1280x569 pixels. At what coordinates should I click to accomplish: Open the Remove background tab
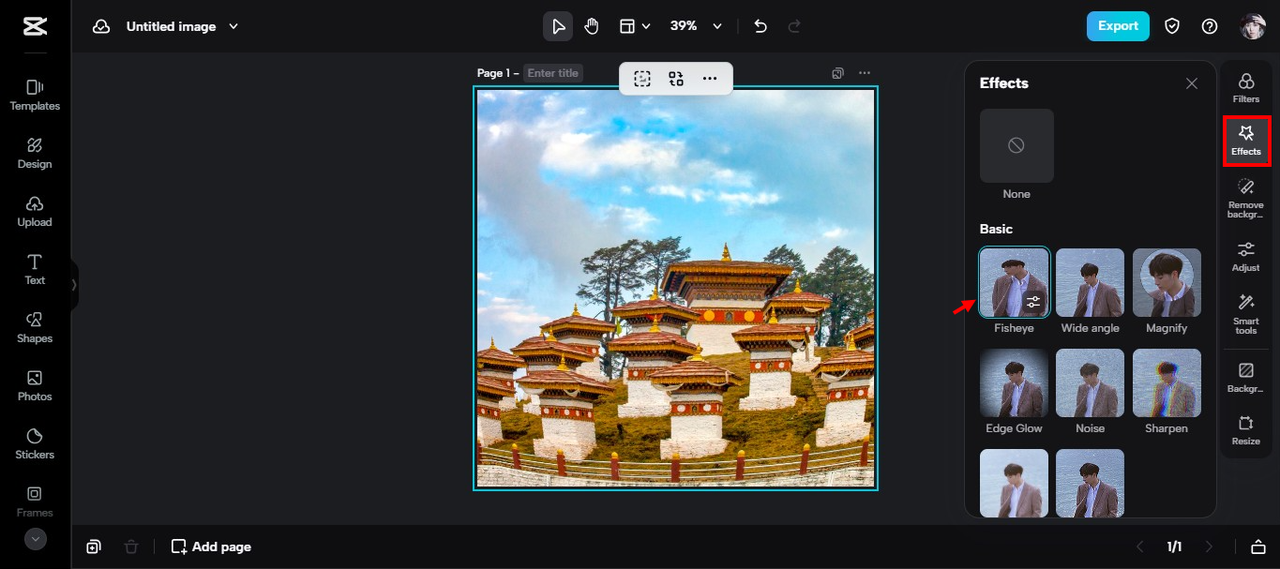(x=1246, y=198)
